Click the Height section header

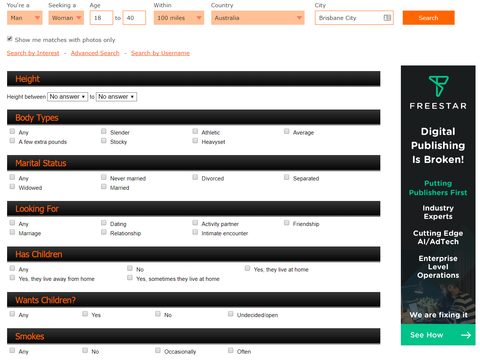193,79
